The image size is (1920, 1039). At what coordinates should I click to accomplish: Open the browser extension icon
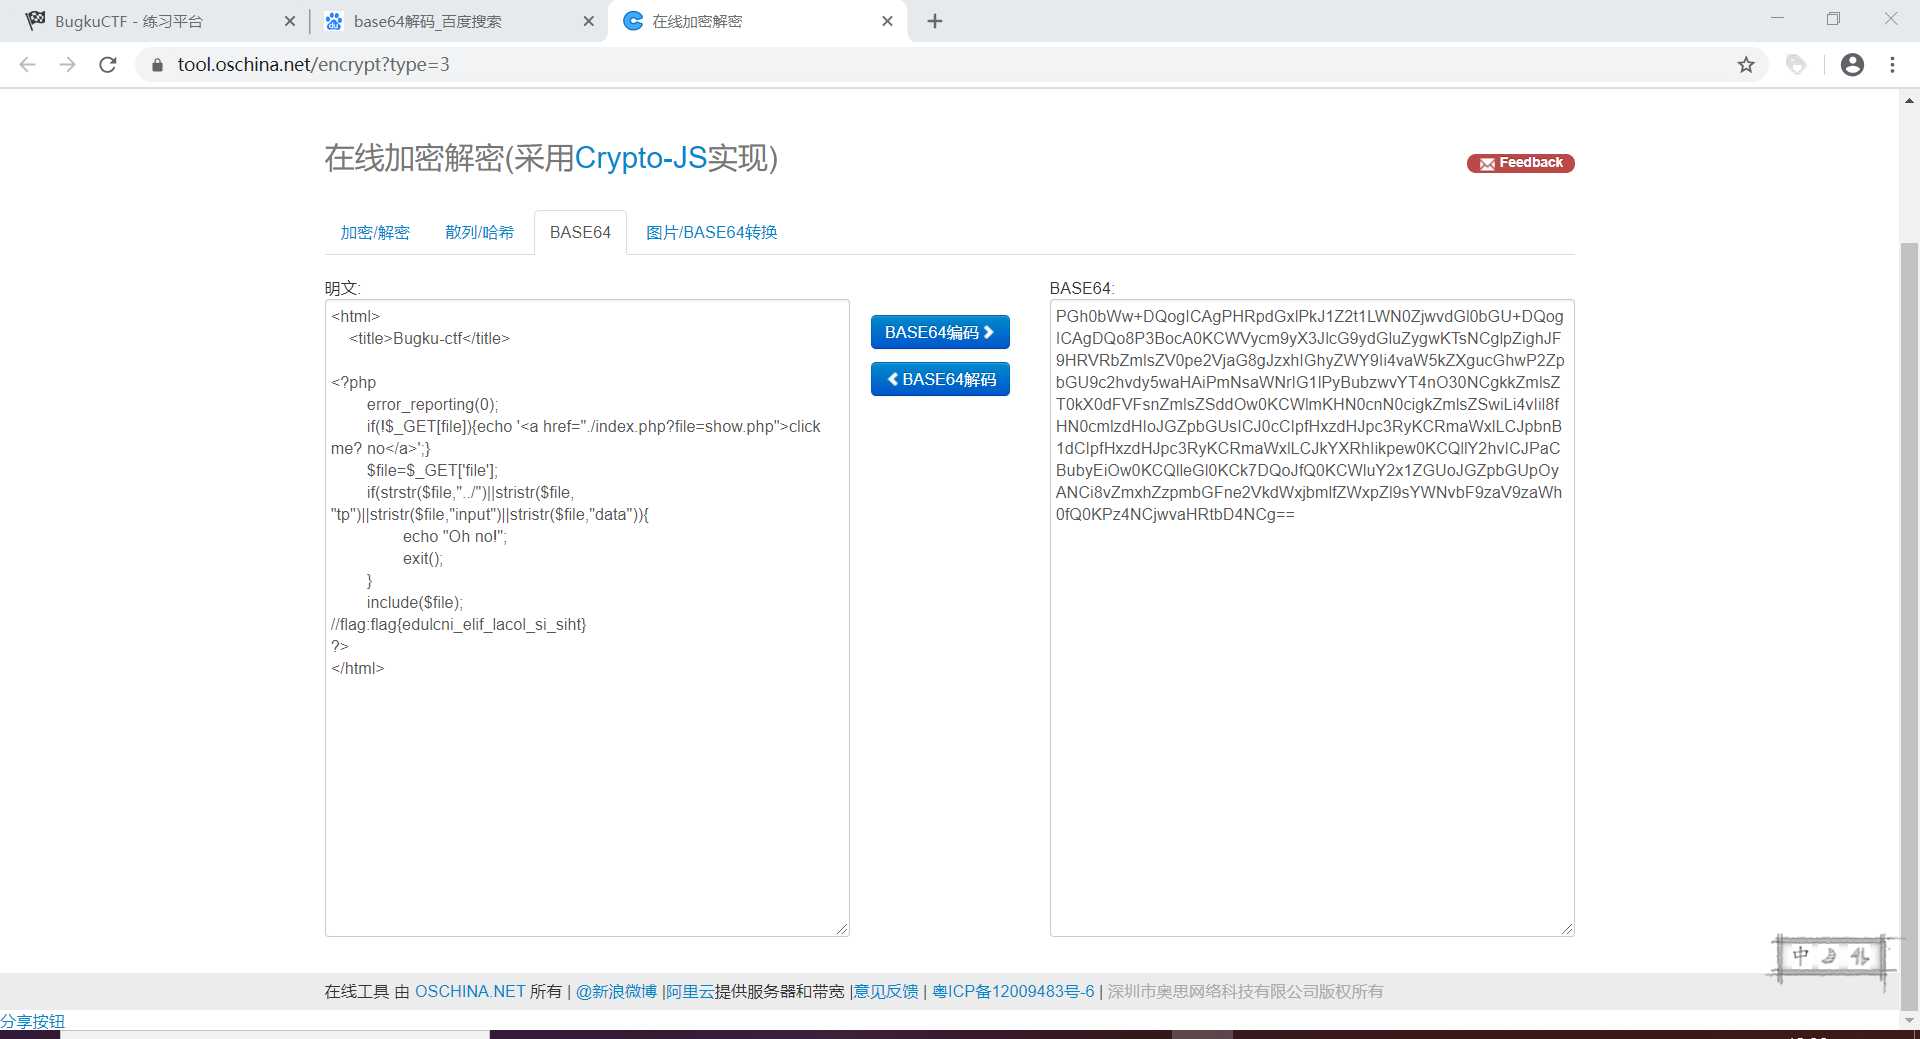coord(1796,65)
